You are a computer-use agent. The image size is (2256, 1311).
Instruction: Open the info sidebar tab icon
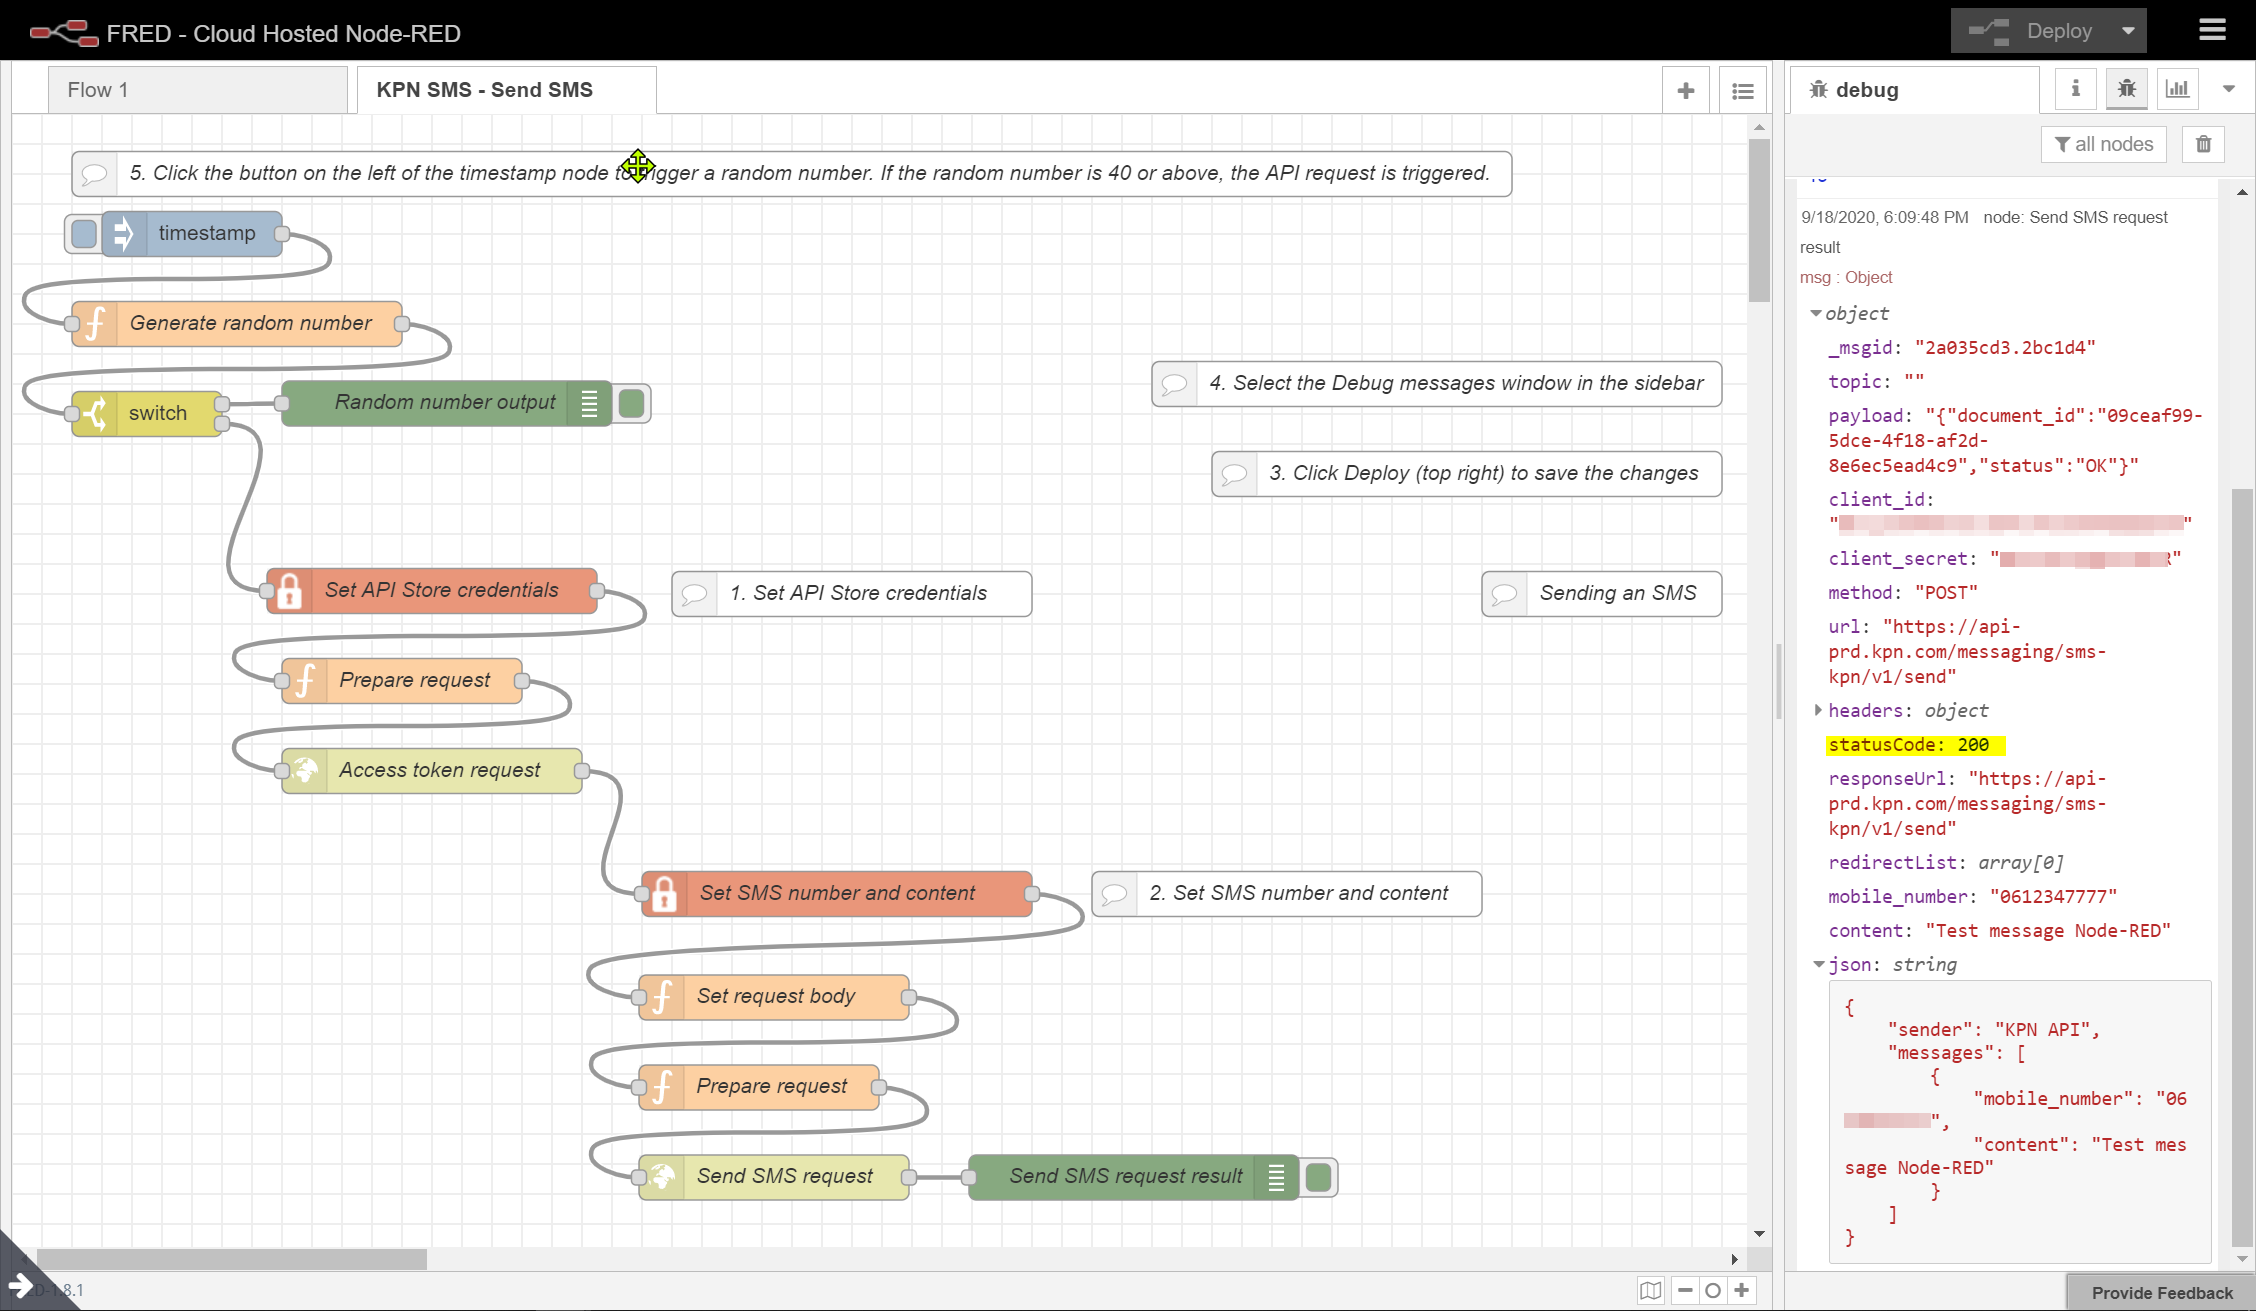[x=2076, y=89]
